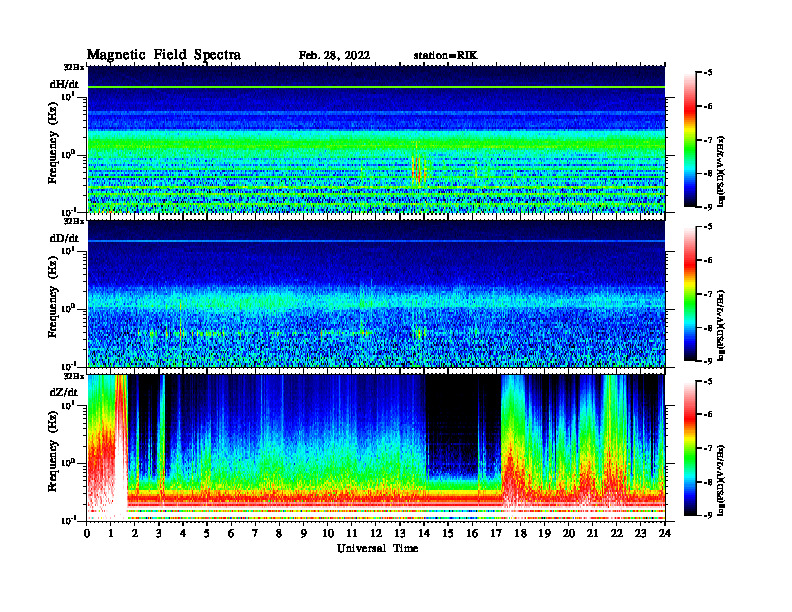This screenshot has width=792, height=612.
Task: Click hour 13 on the Universal Time axis
Action: [x=400, y=534]
